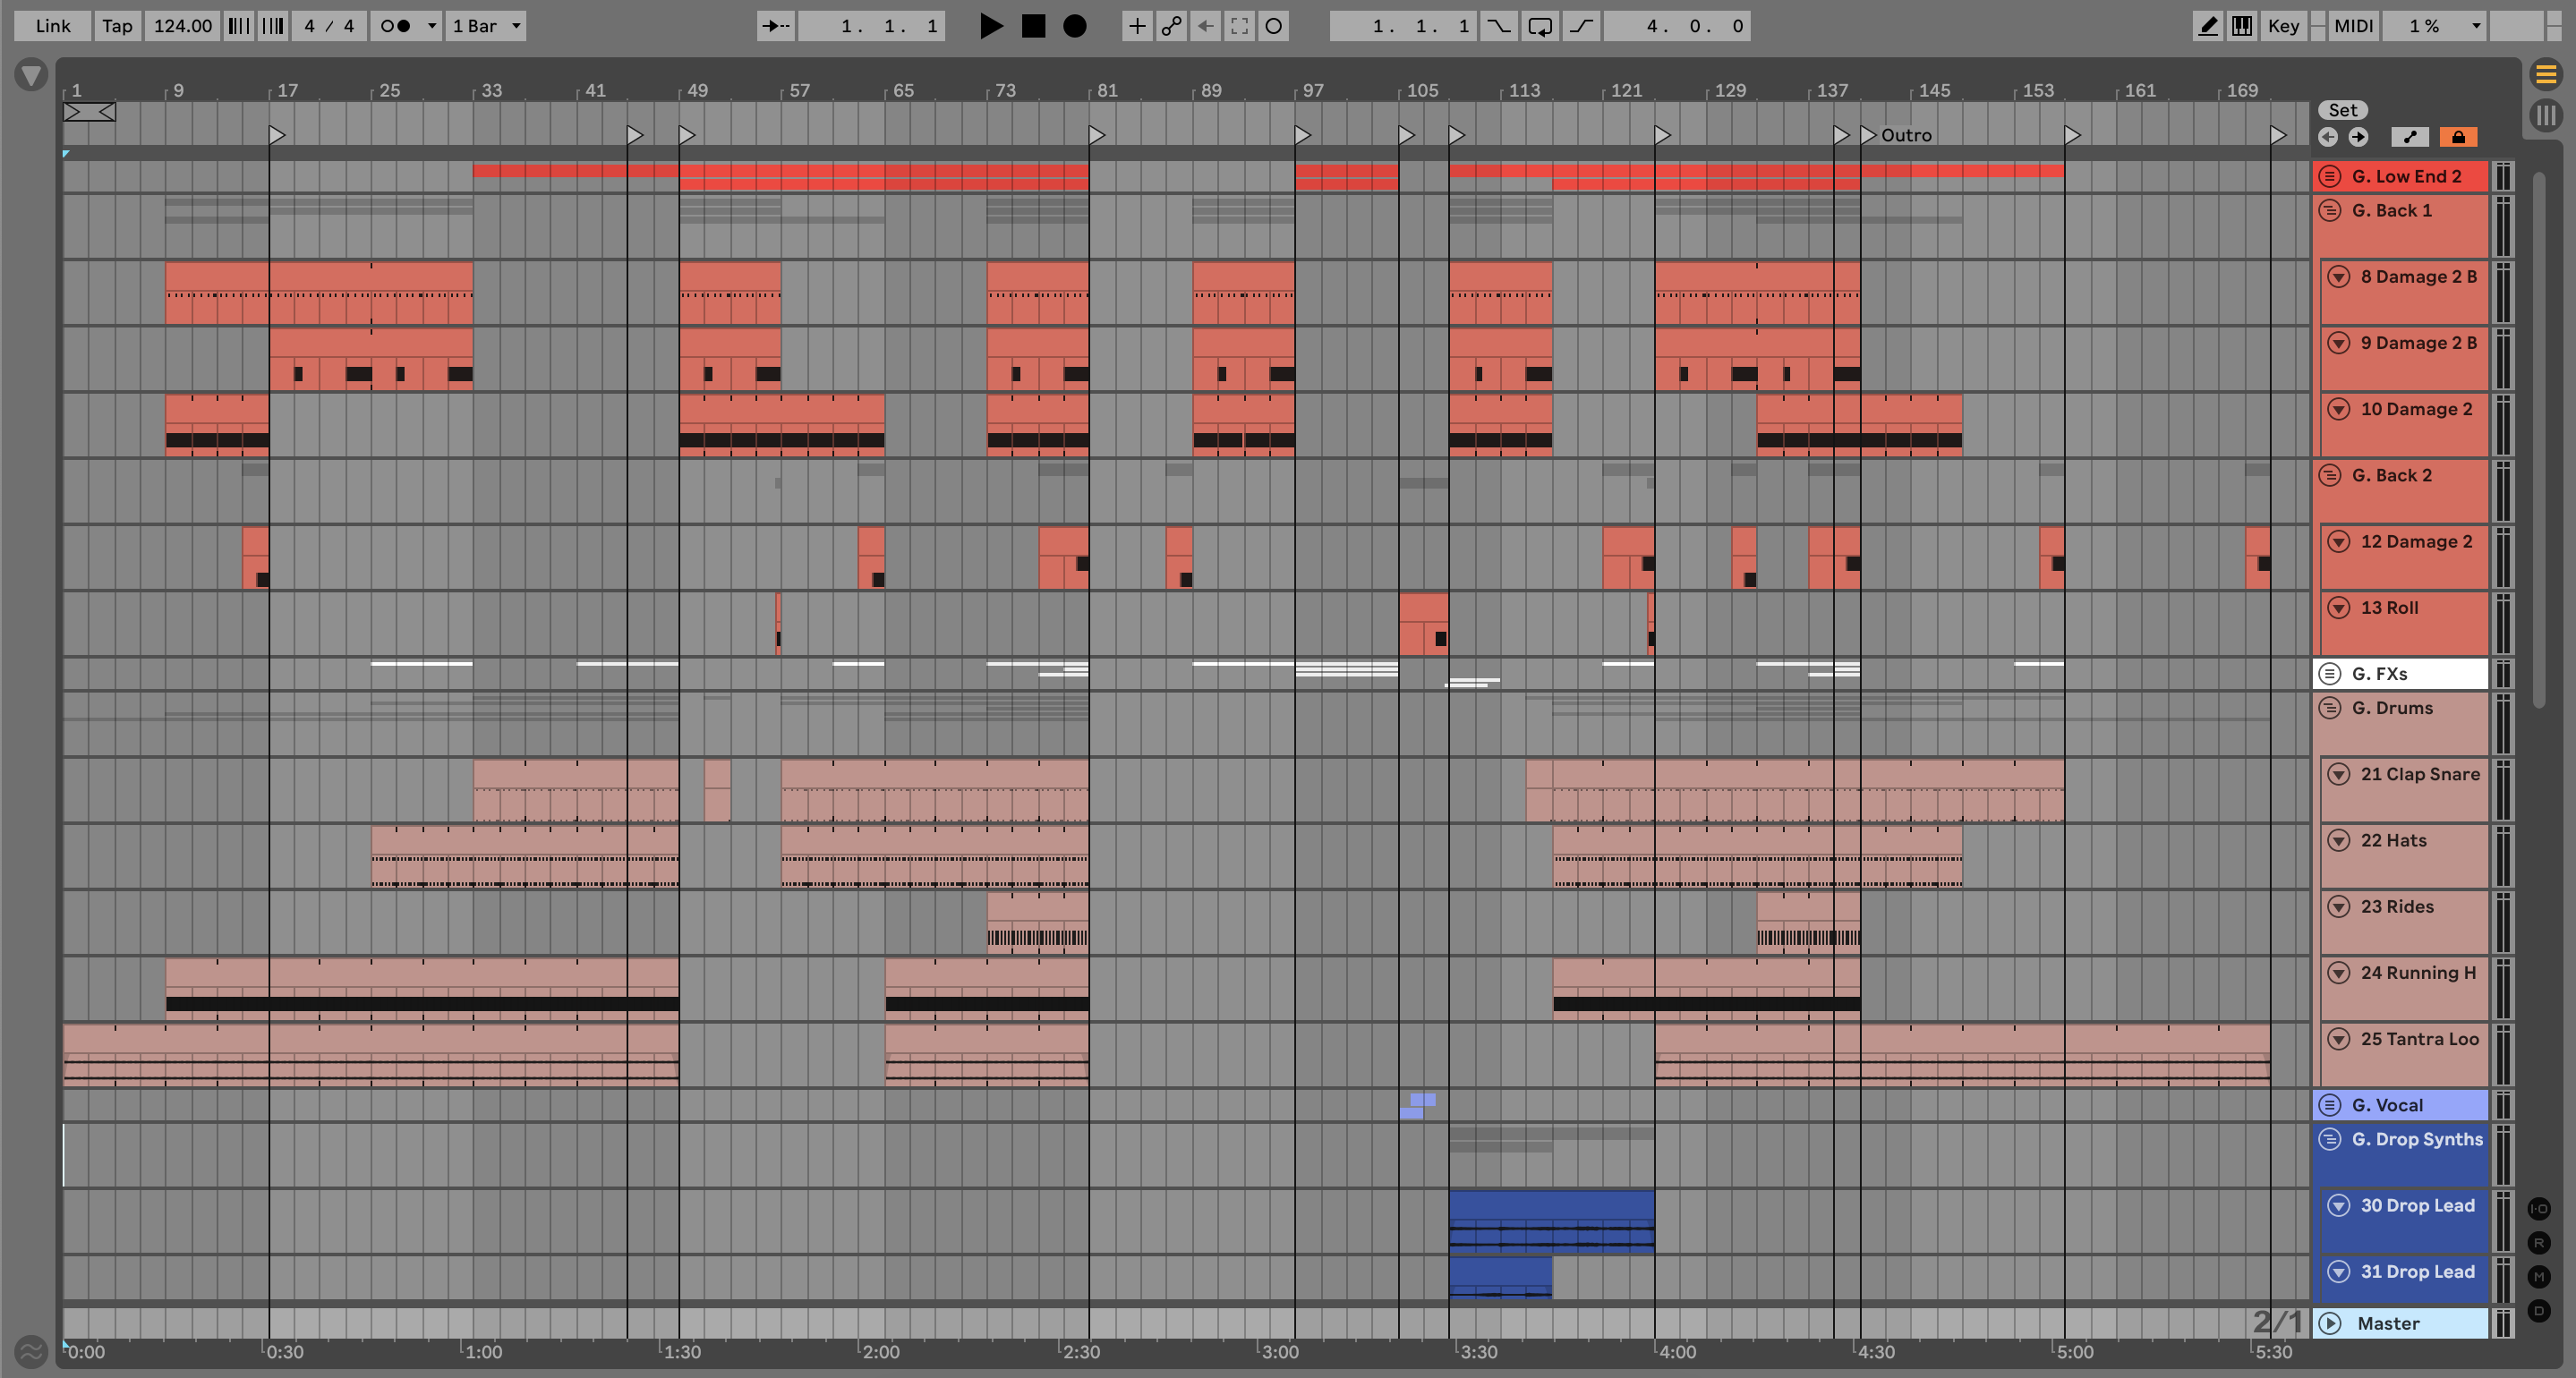Toggle the Loop switch
Viewport: 2576px width, 1378px height.
(x=1540, y=26)
